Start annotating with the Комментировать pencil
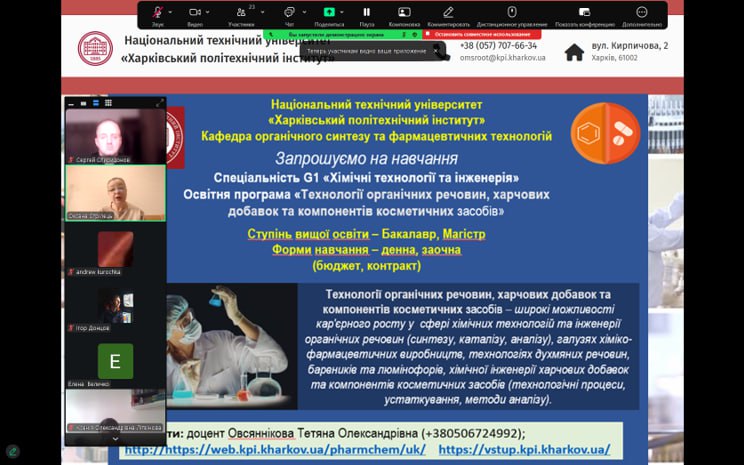Image resolution: width=744 pixels, height=465 pixels. pos(448,12)
